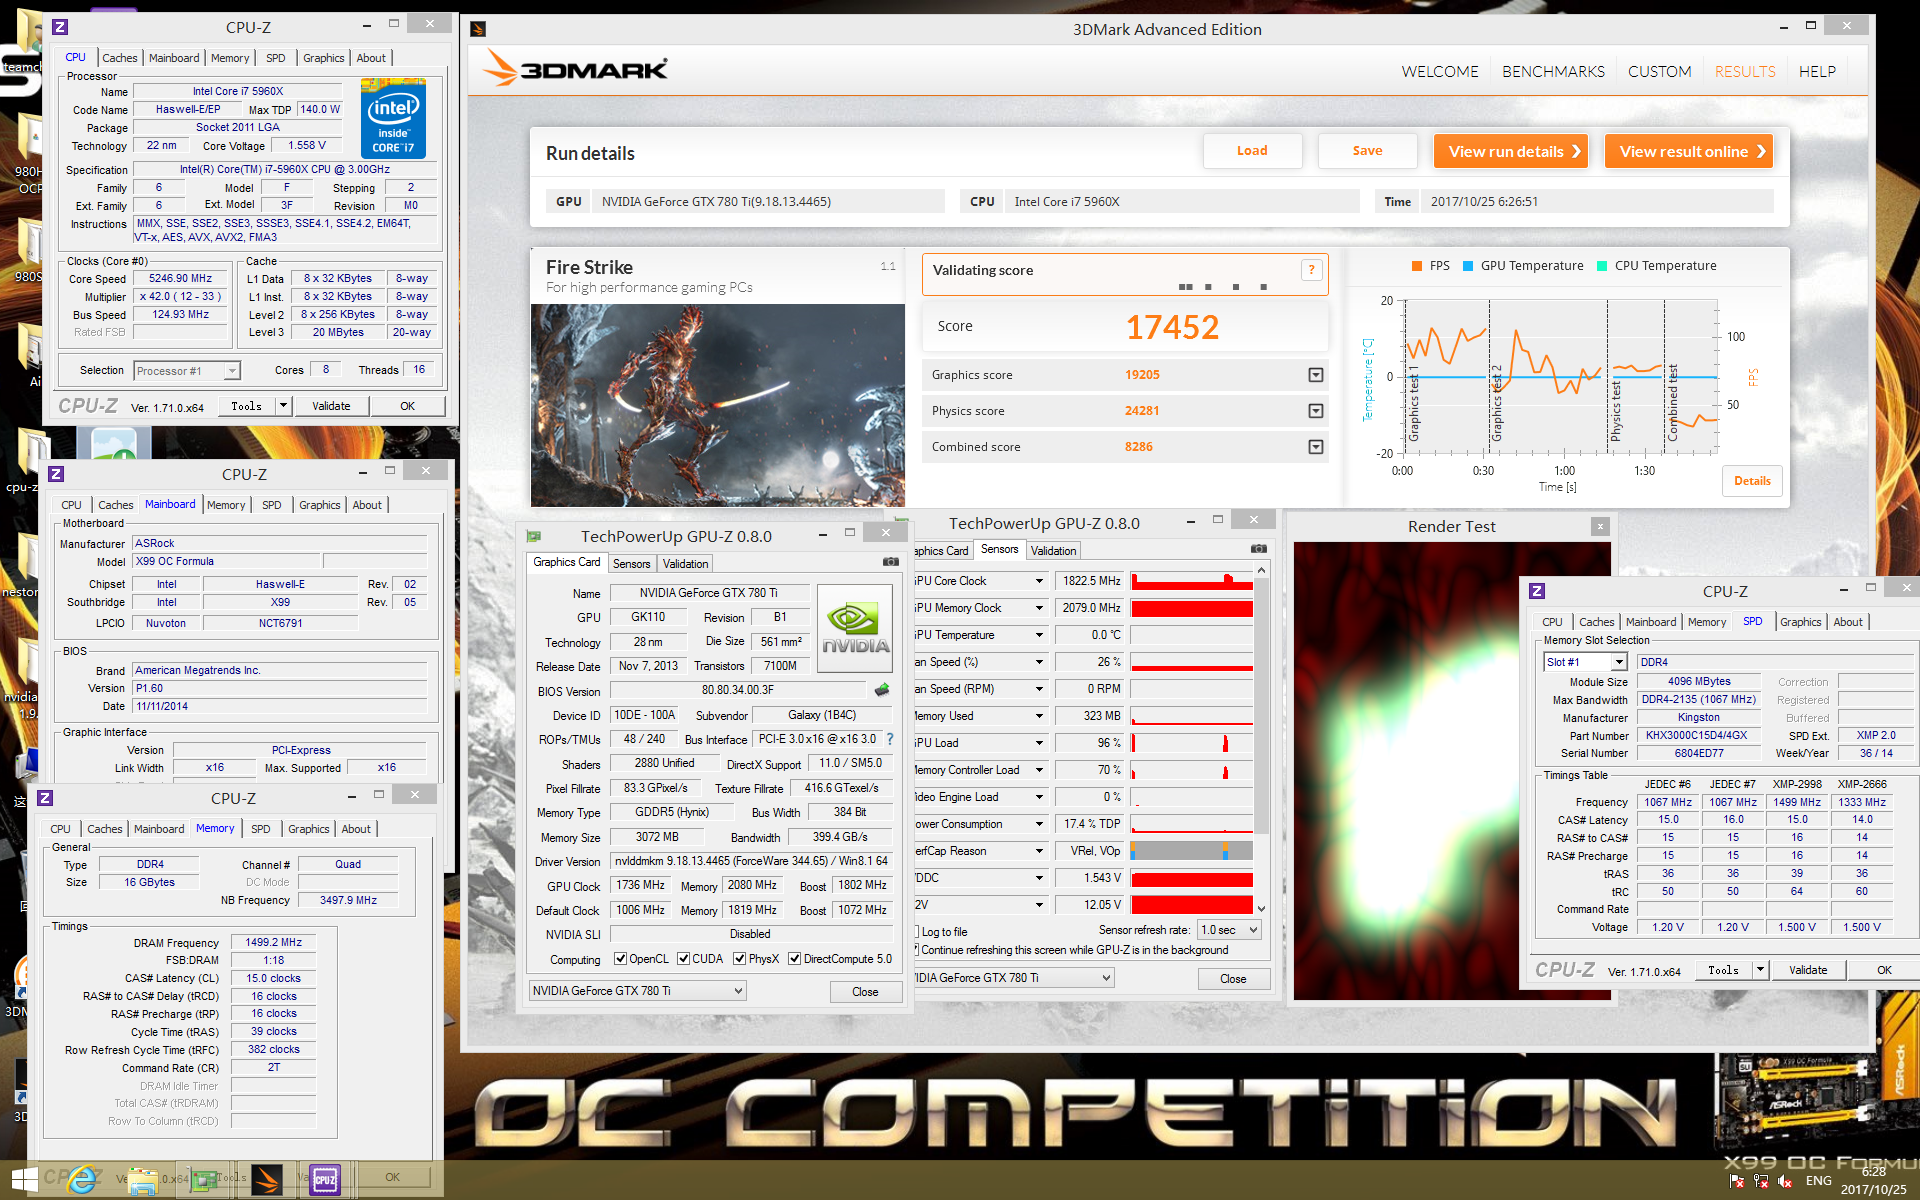Toggle Continue refreshing in background option

point(916,950)
